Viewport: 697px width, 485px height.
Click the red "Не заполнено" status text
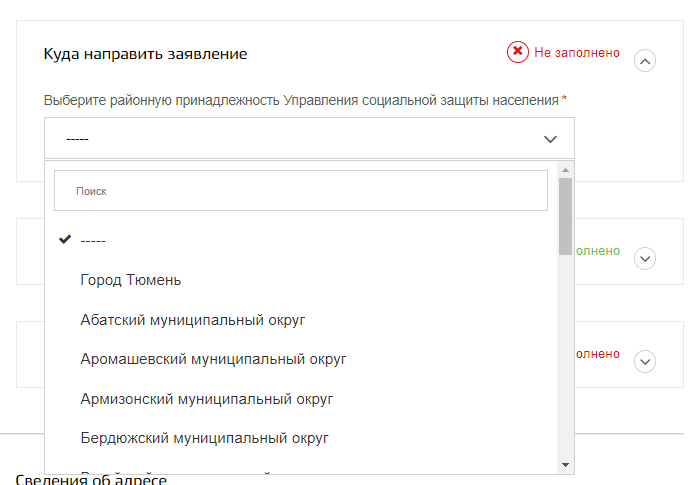(577, 52)
